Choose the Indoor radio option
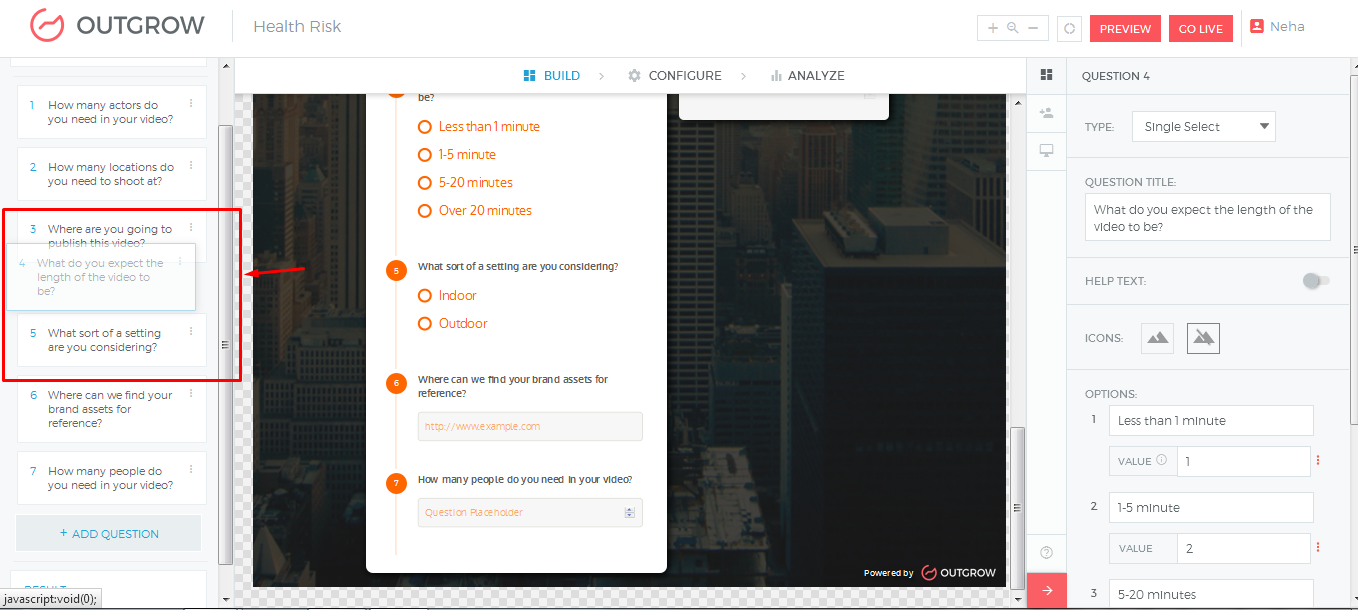Screen dimensions: 1358x610 click(425, 295)
